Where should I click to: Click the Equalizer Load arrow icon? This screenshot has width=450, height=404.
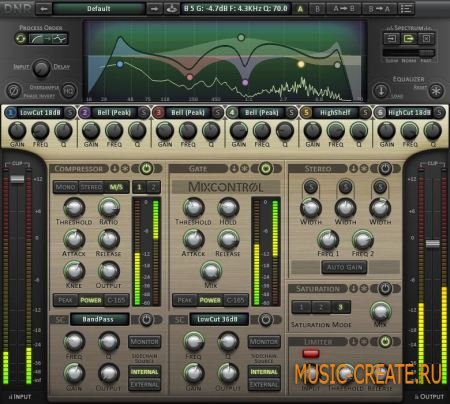tap(381, 90)
